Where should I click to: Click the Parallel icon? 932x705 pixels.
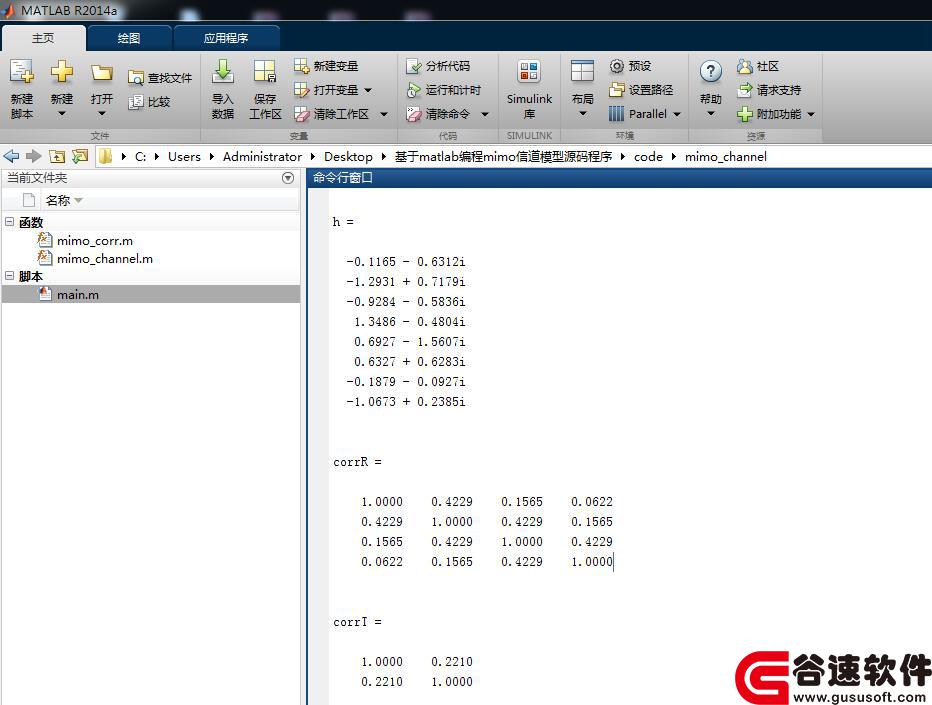(x=617, y=114)
